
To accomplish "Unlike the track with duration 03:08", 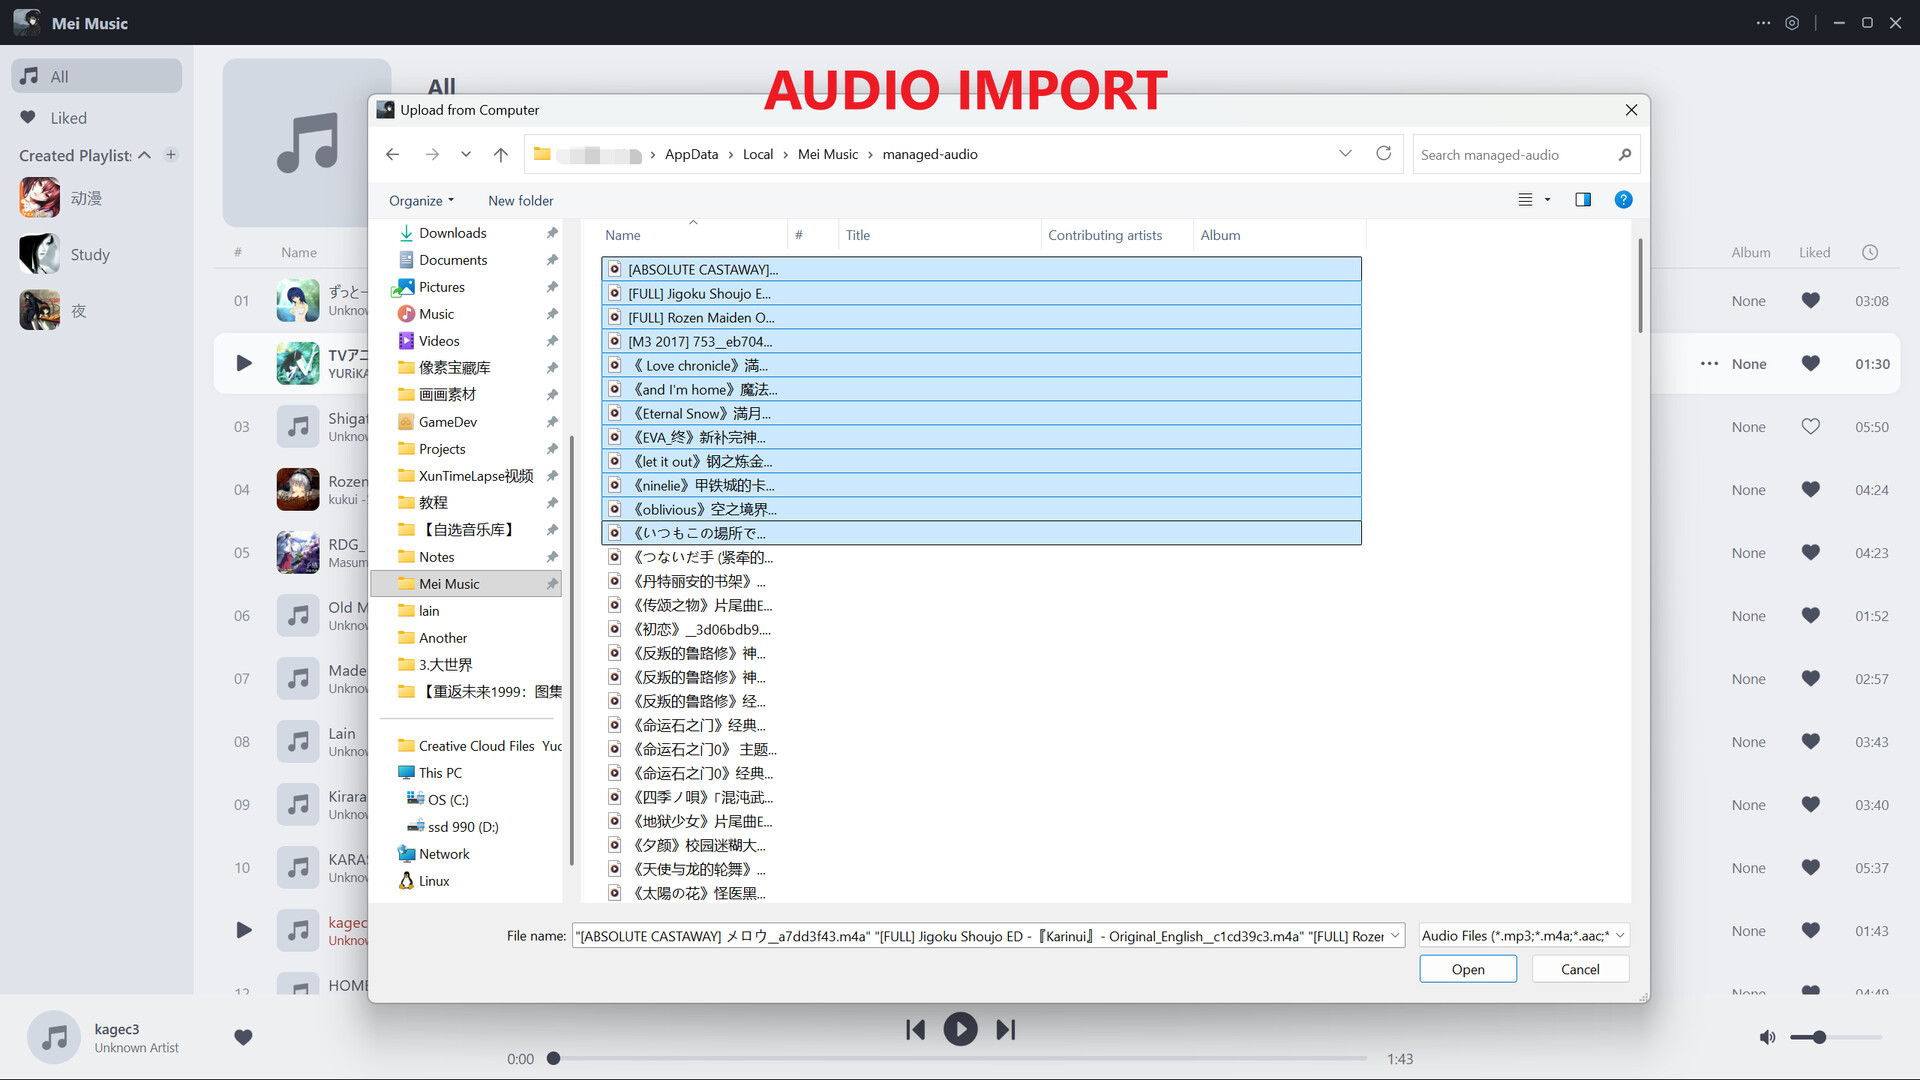I will (x=1811, y=300).
